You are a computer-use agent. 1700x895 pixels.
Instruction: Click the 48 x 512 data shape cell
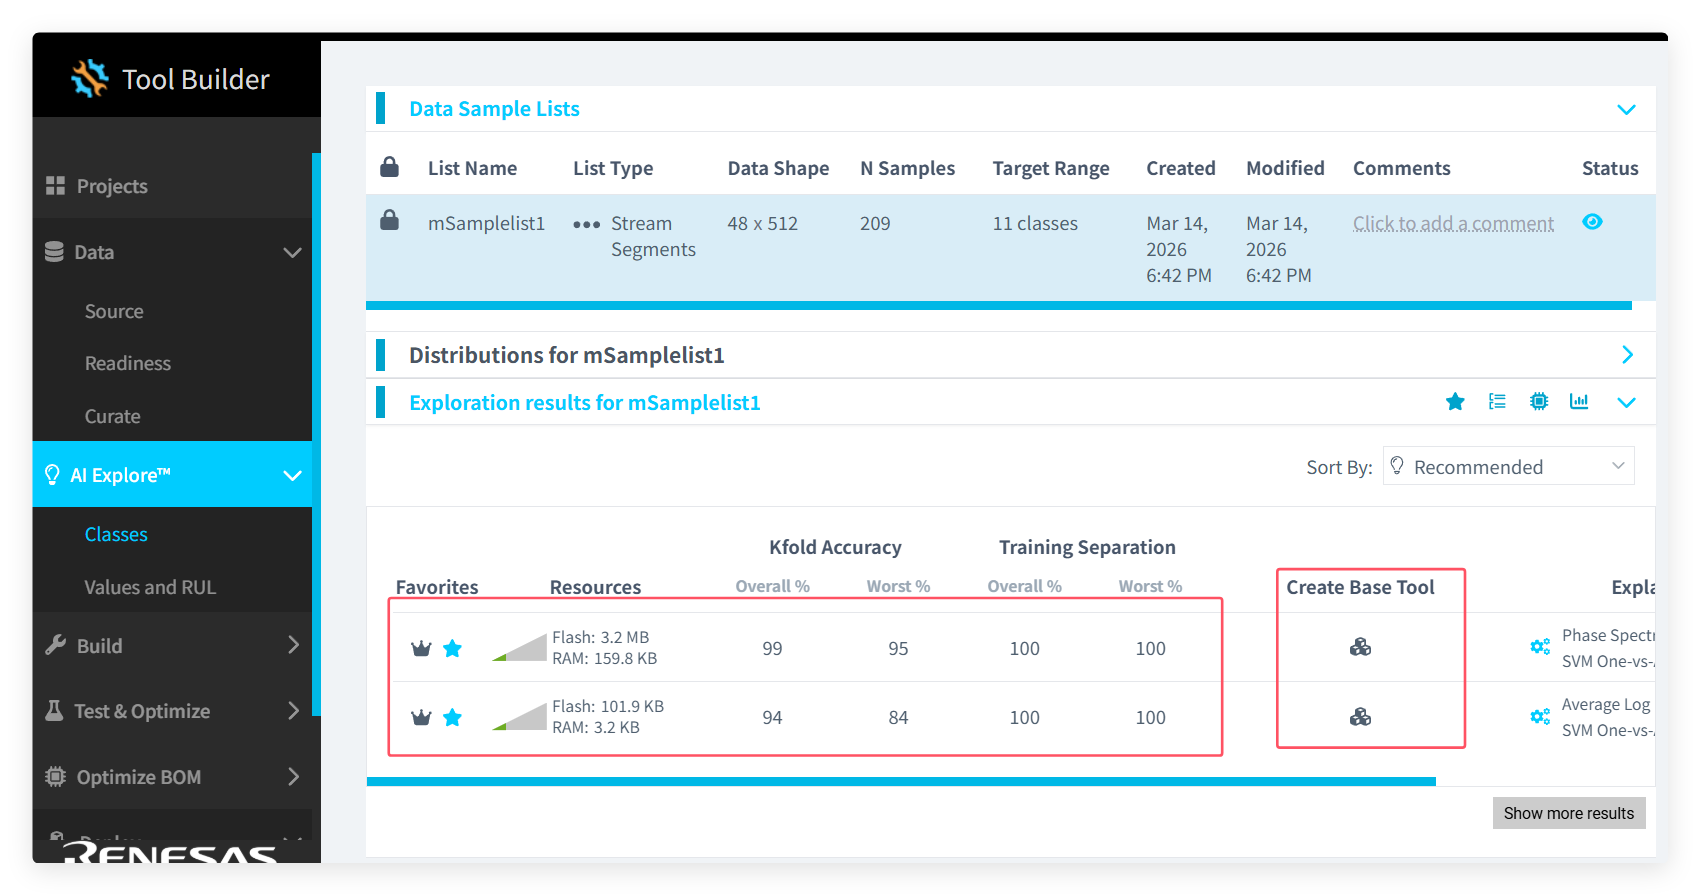tap(762, 223)
